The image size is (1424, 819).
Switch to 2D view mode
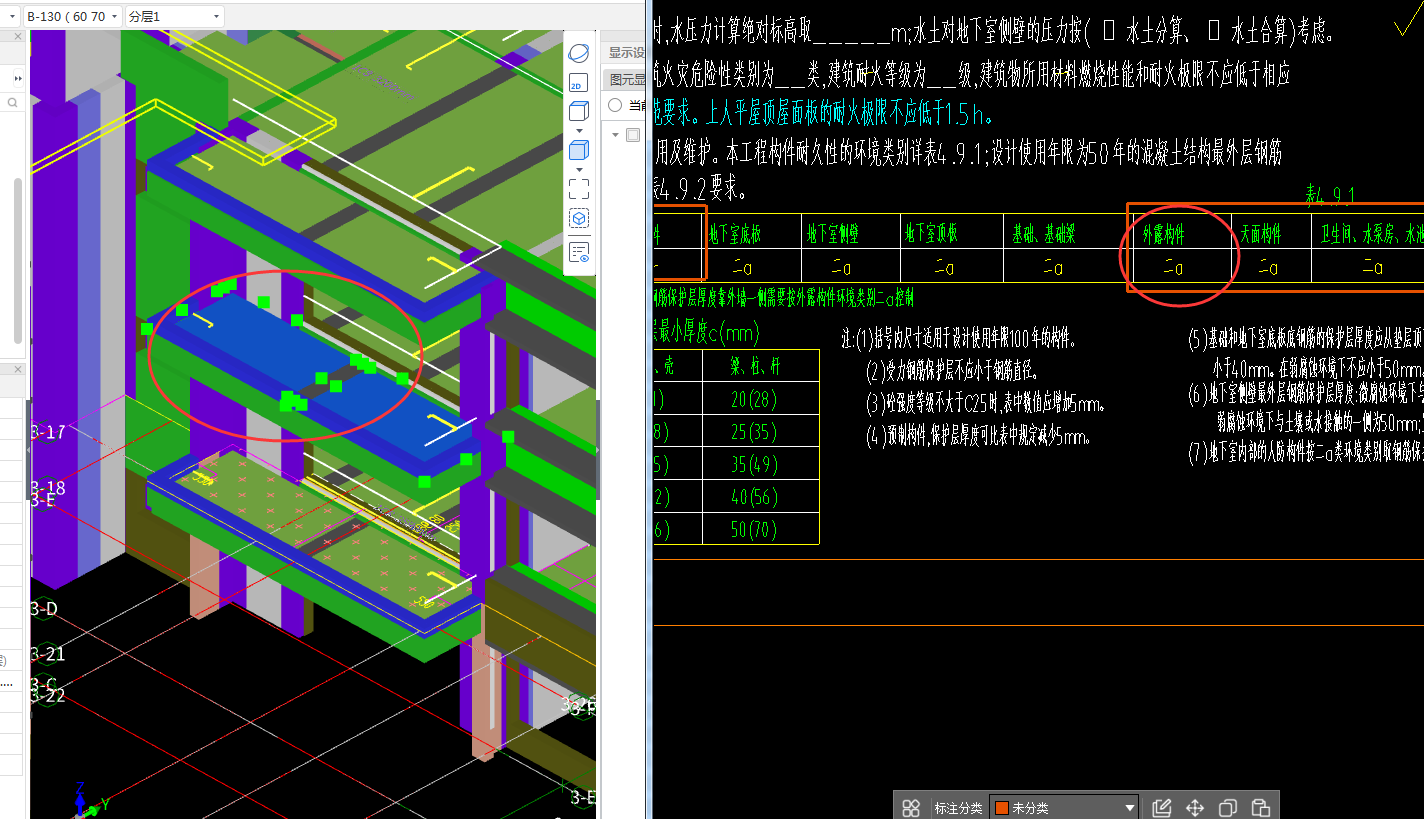pyautogui.click(x=578, y=84)
